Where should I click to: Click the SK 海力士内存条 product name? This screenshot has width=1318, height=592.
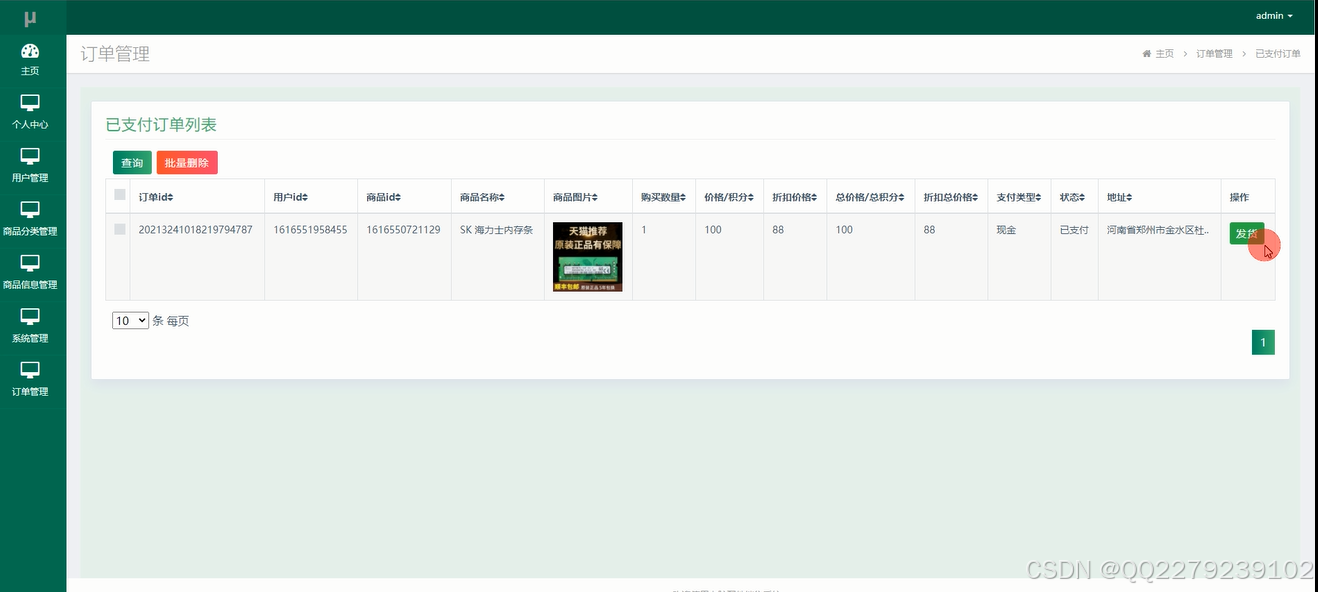coord(496,230)
